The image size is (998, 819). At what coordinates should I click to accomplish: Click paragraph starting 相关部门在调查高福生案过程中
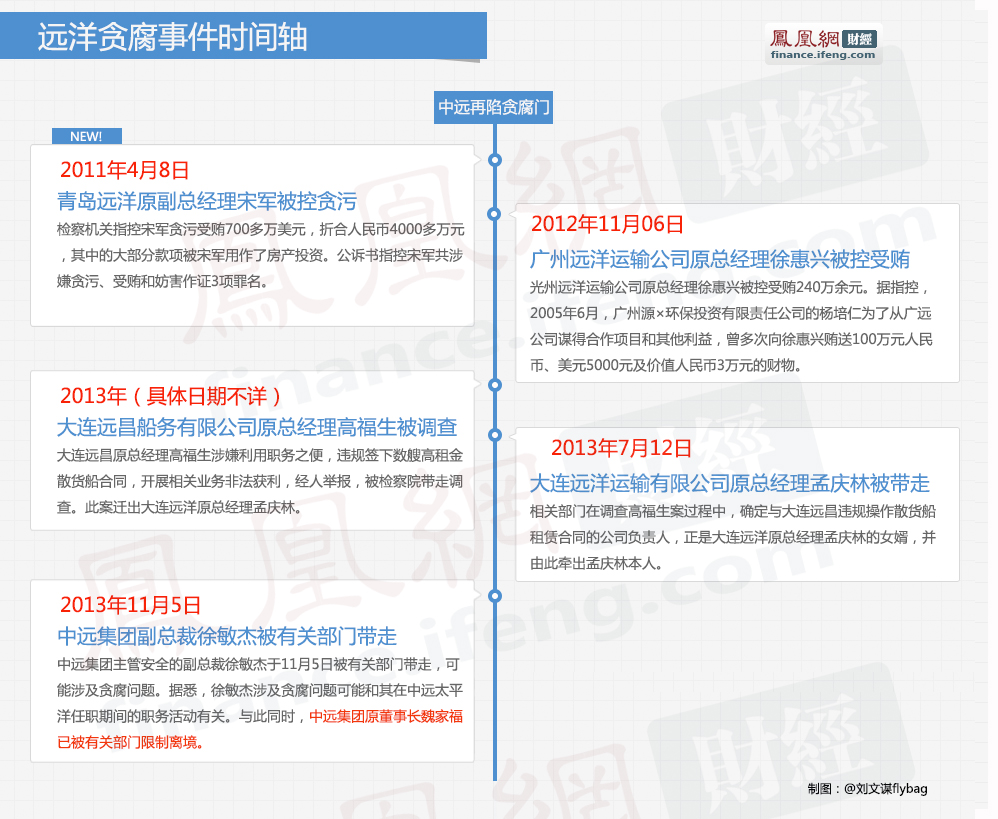click(733, 537)
